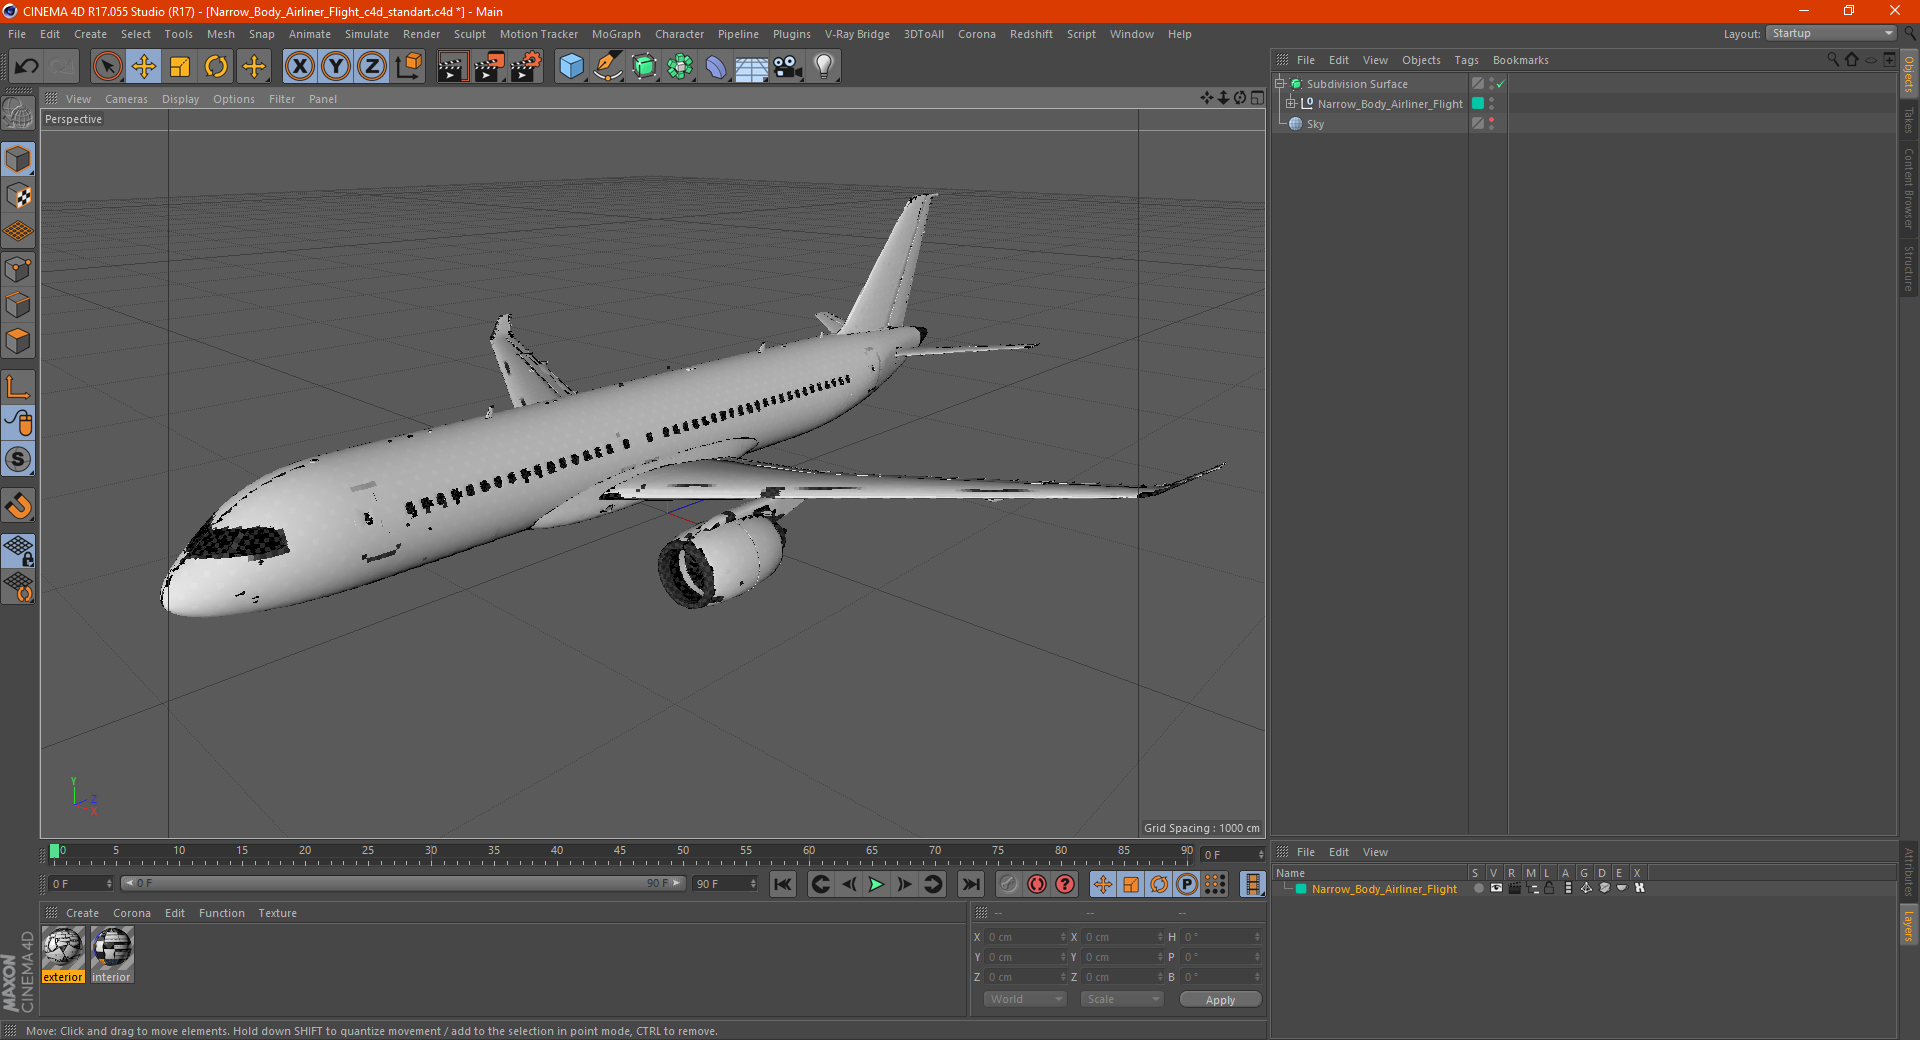Open the Scale mode dropdown

click(1122, 999)
